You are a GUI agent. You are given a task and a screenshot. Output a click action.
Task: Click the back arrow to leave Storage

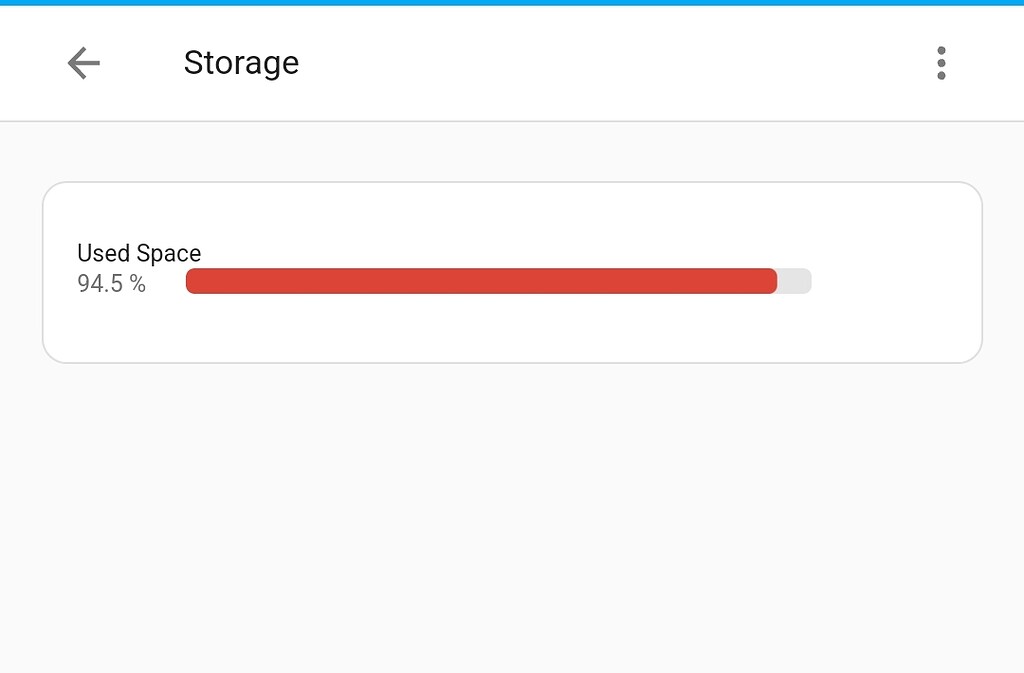(x=84, y=63)
